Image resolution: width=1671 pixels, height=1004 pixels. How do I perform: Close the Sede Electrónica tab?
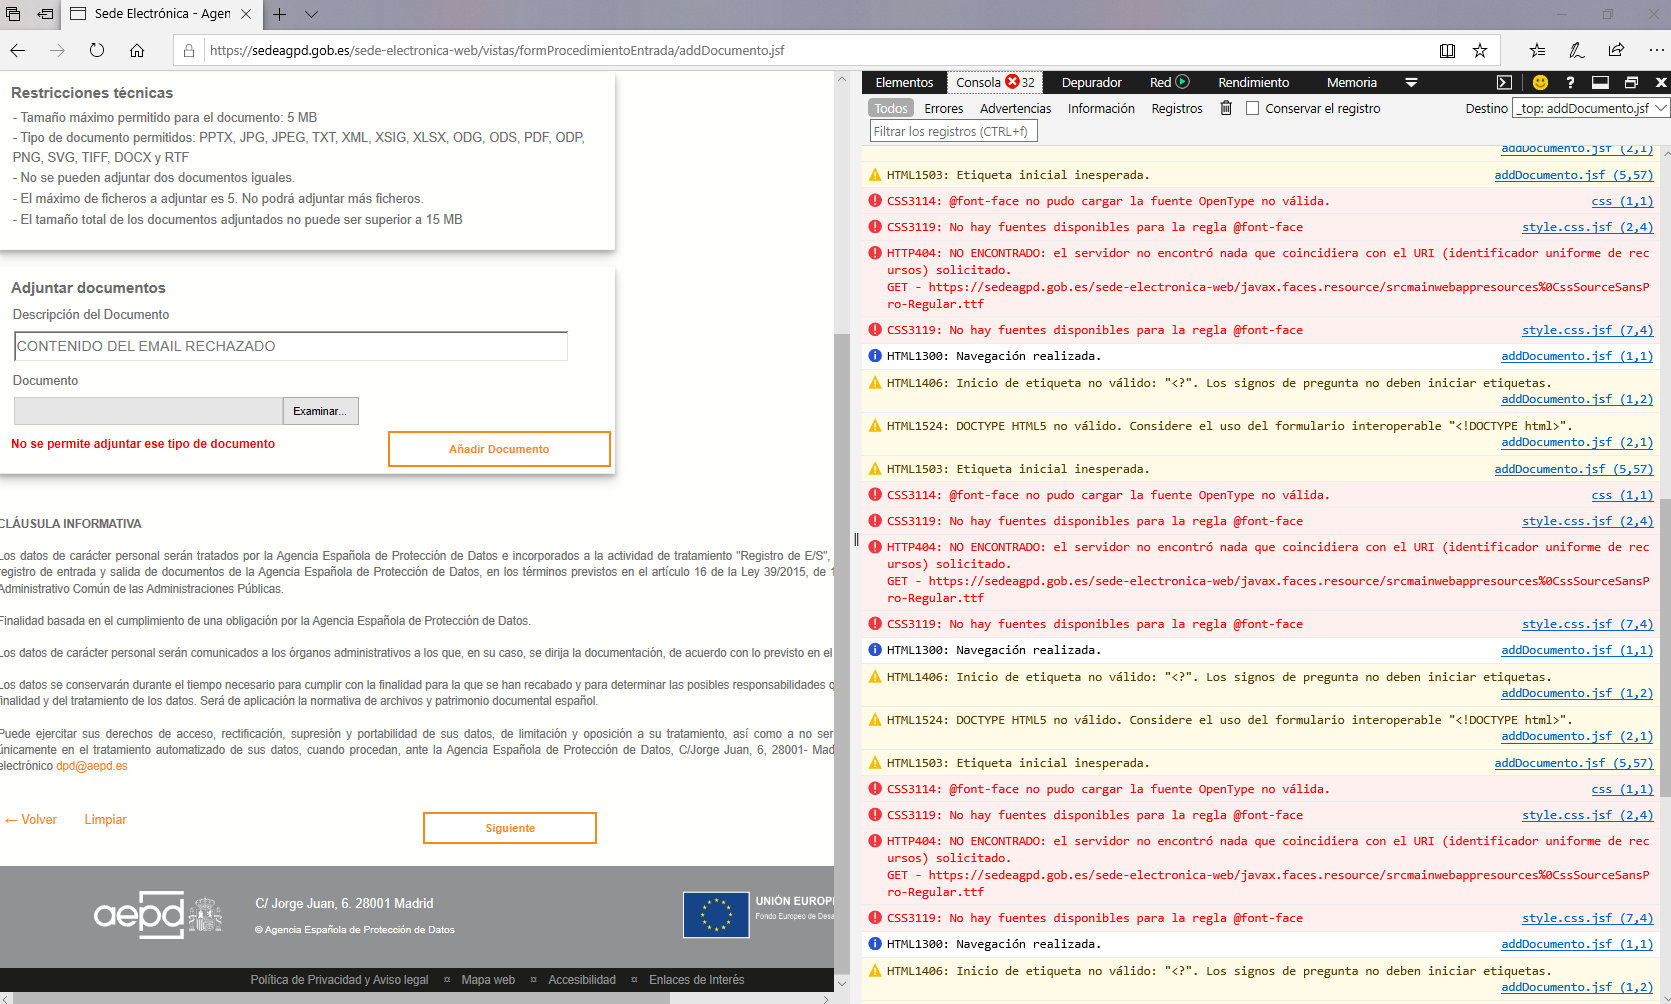click(x=246, y=14)
